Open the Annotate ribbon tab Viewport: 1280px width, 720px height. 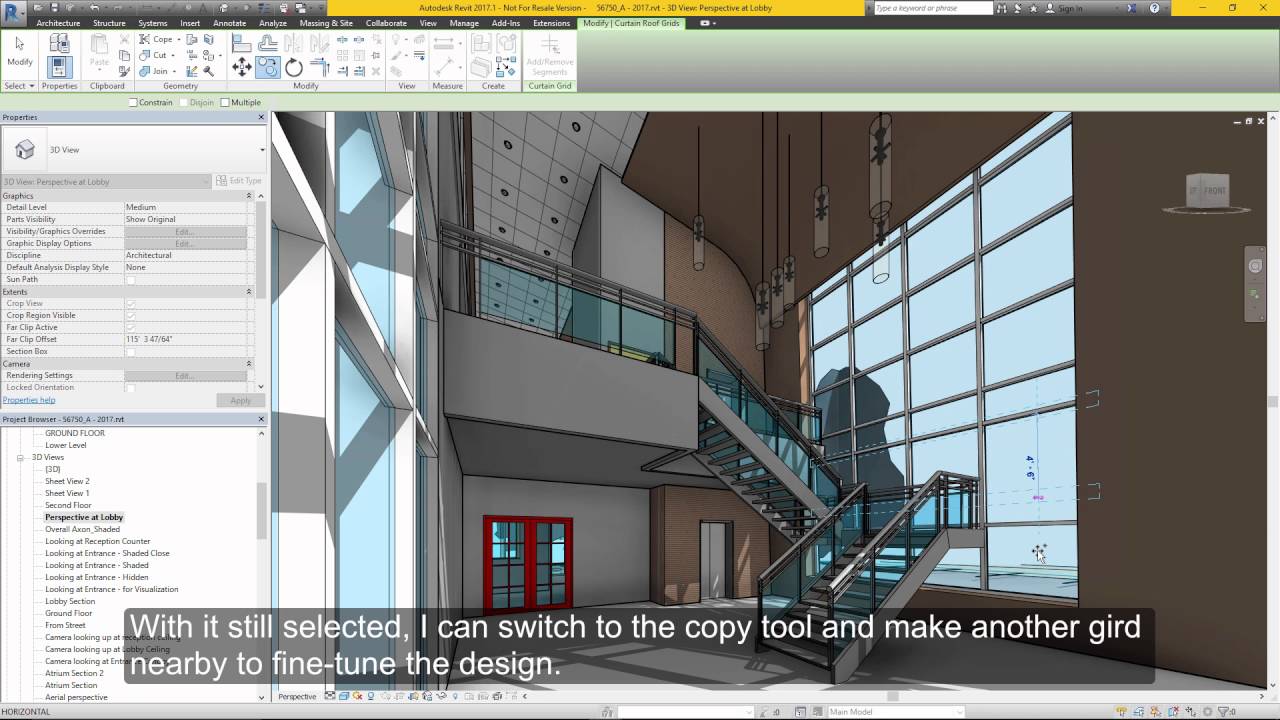pyautogui.click(x=229, y=22)
